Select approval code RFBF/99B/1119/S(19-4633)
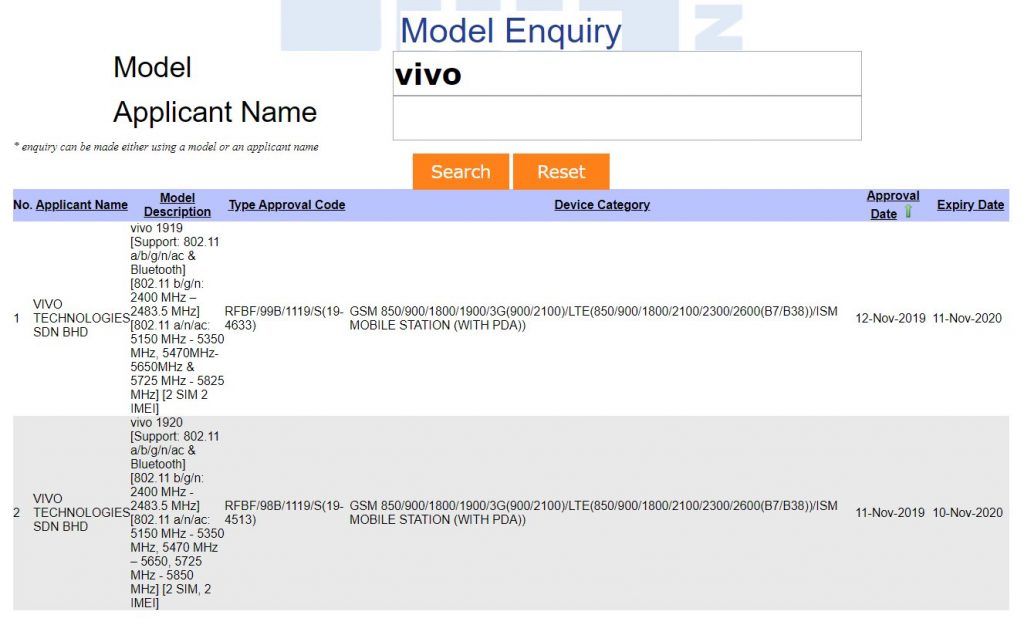This screenshot has width=1024, height=625. (283, 318)
